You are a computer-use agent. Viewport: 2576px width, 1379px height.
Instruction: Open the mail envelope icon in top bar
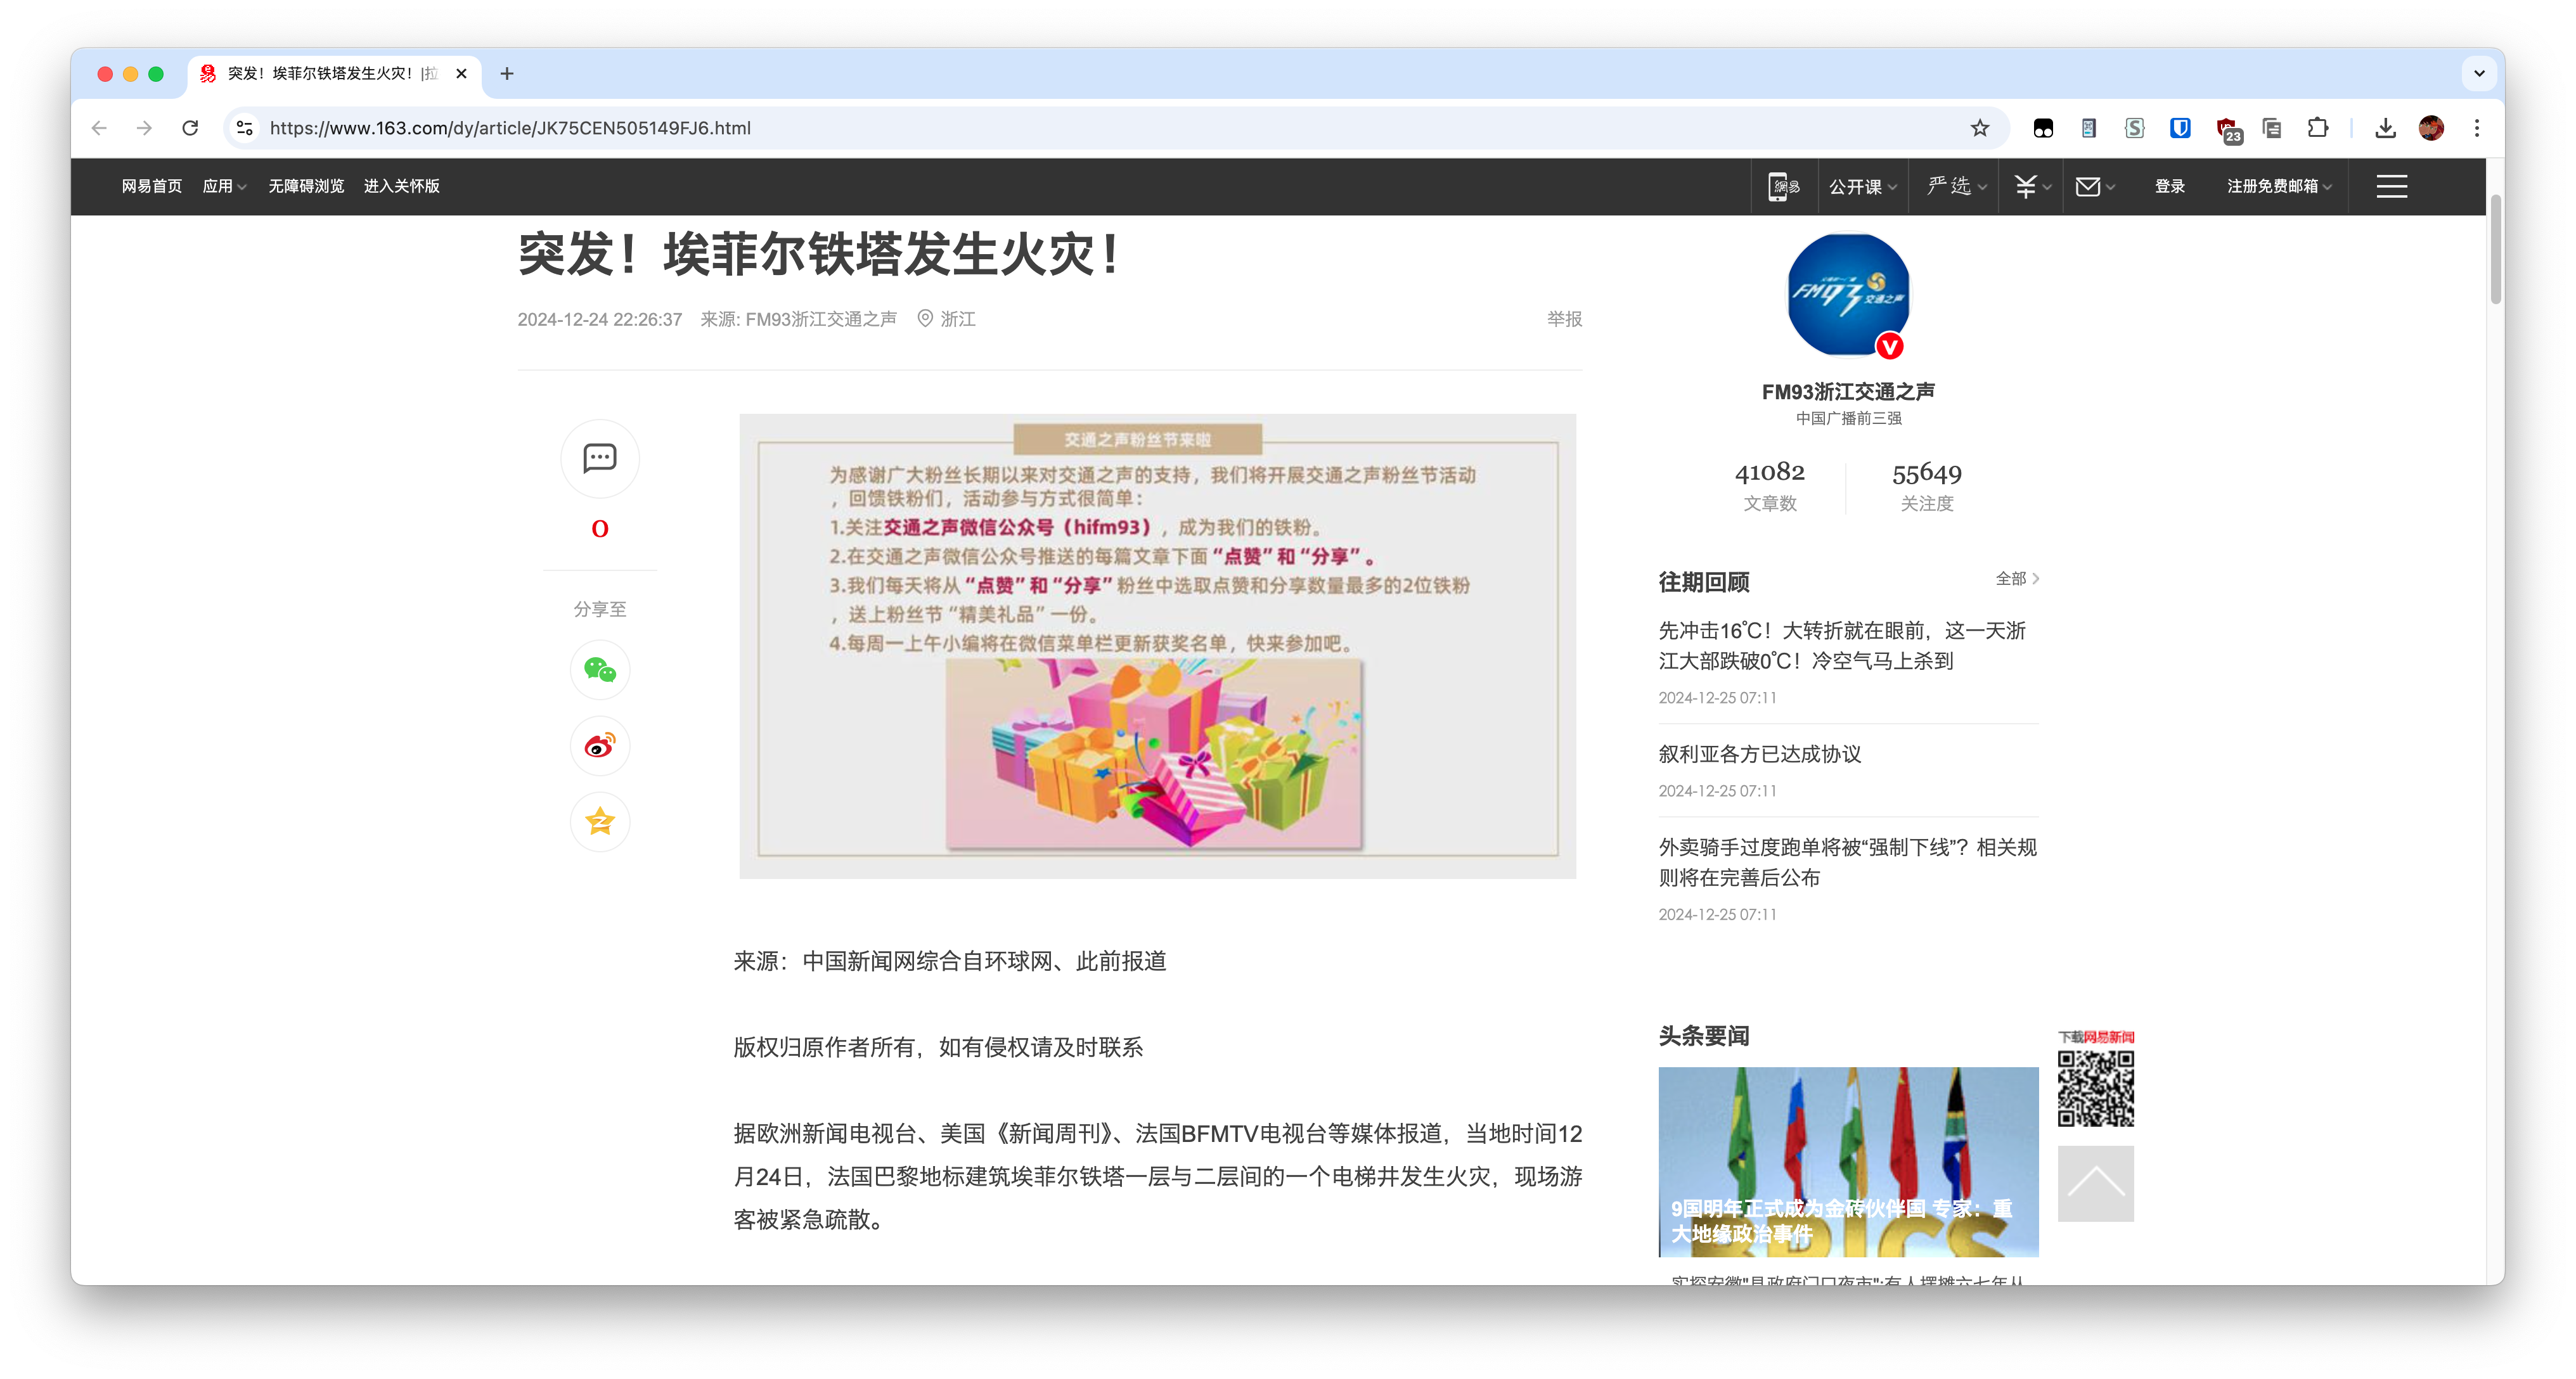2089,186
